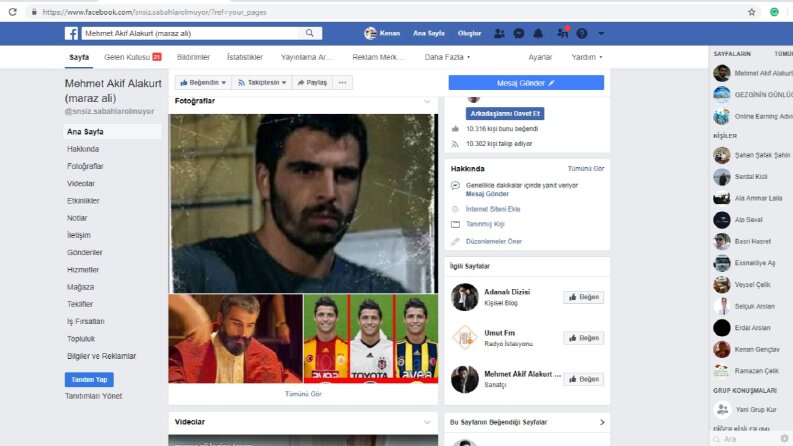The height and width of the screenshot is (446, 793).
Task: Click the Facebook search input field
Action: pos(192,33)
